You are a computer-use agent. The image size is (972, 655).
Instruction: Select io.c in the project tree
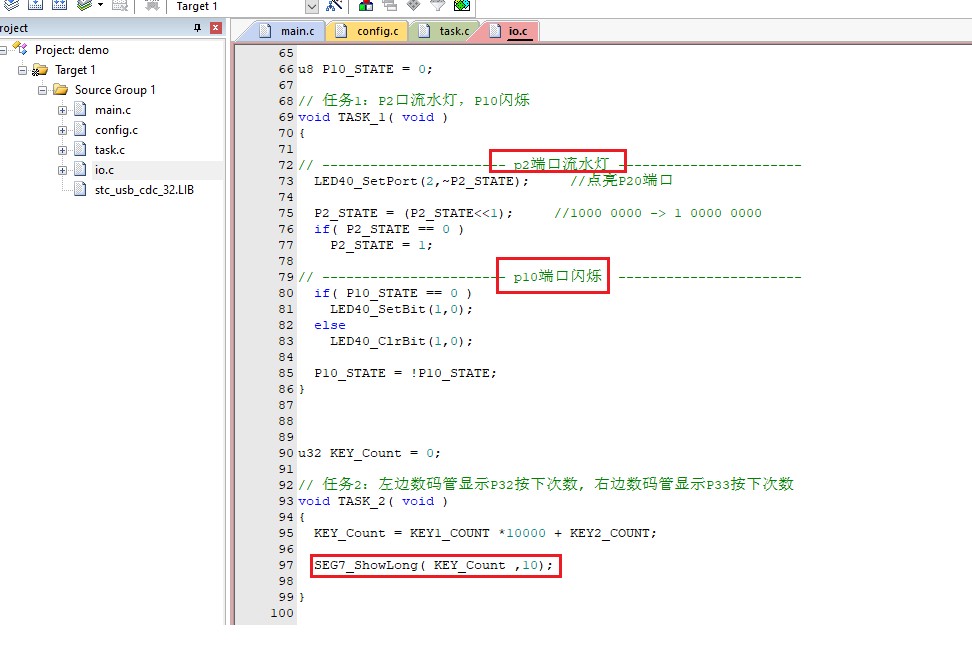coord(104,170)
